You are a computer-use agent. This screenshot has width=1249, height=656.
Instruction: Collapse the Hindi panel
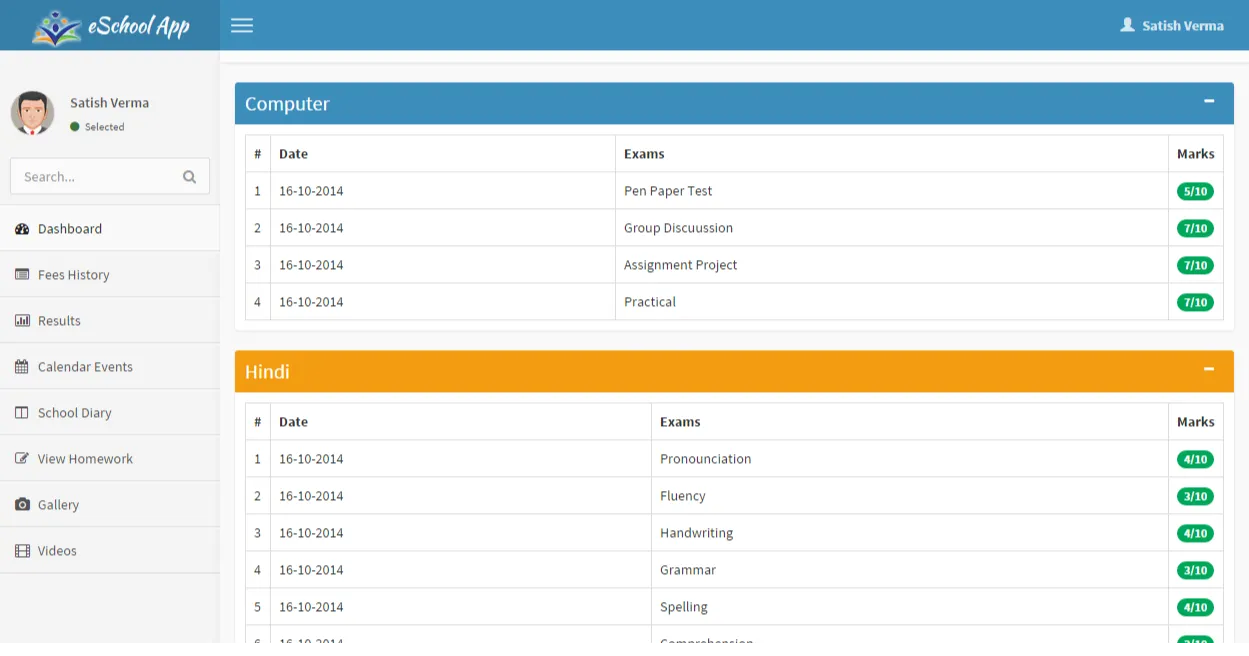click(x=1208, y=370)
